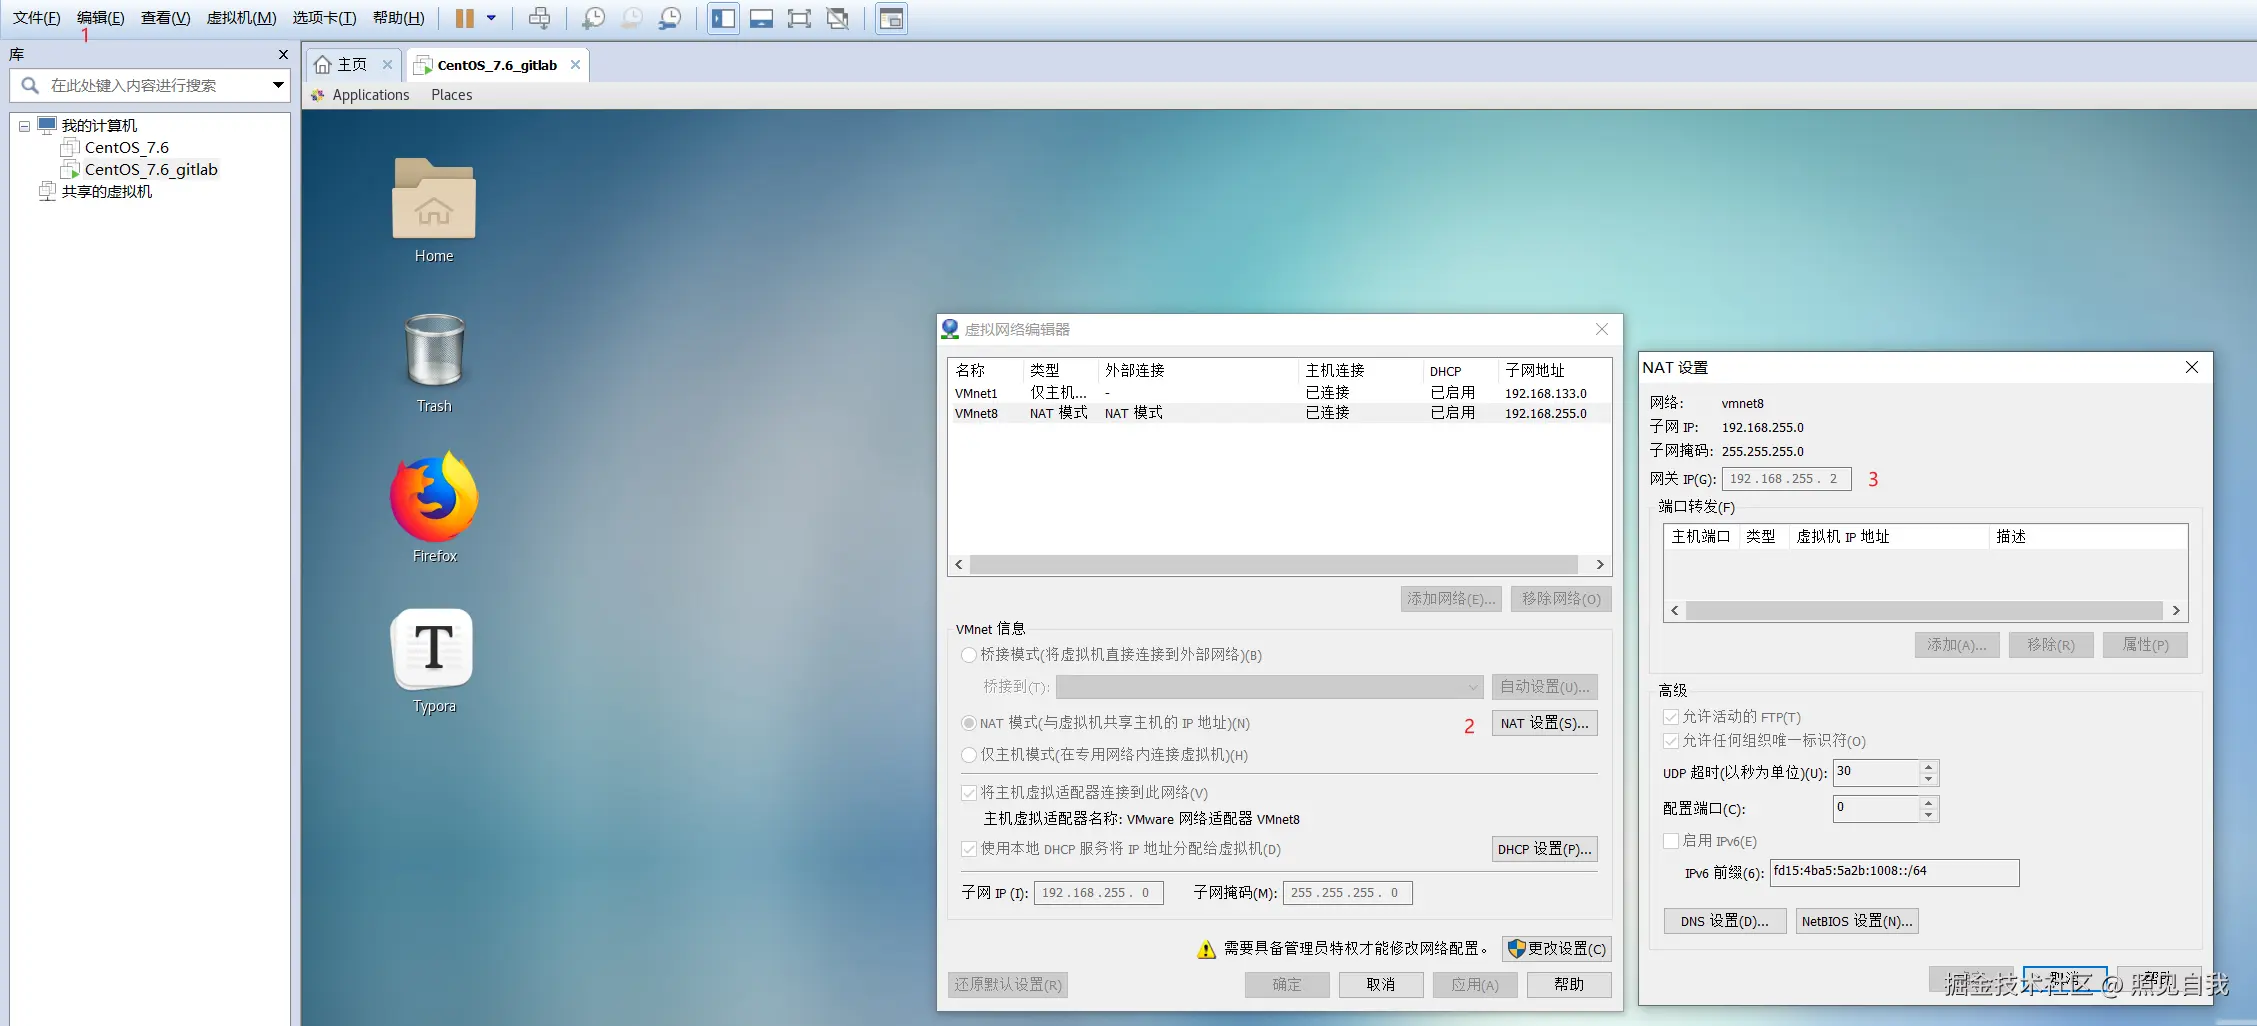This screenshot has height=1026, width=2257.
Task: Open the snapshot manager
Action: click(670, 18)
